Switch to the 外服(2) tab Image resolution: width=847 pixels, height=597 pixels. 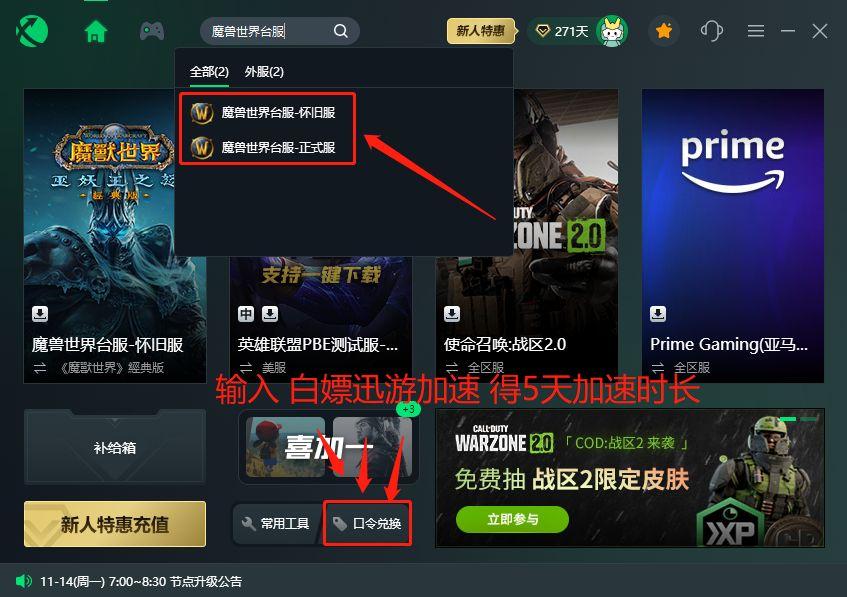pyautogui.click(x=264, y=71)
